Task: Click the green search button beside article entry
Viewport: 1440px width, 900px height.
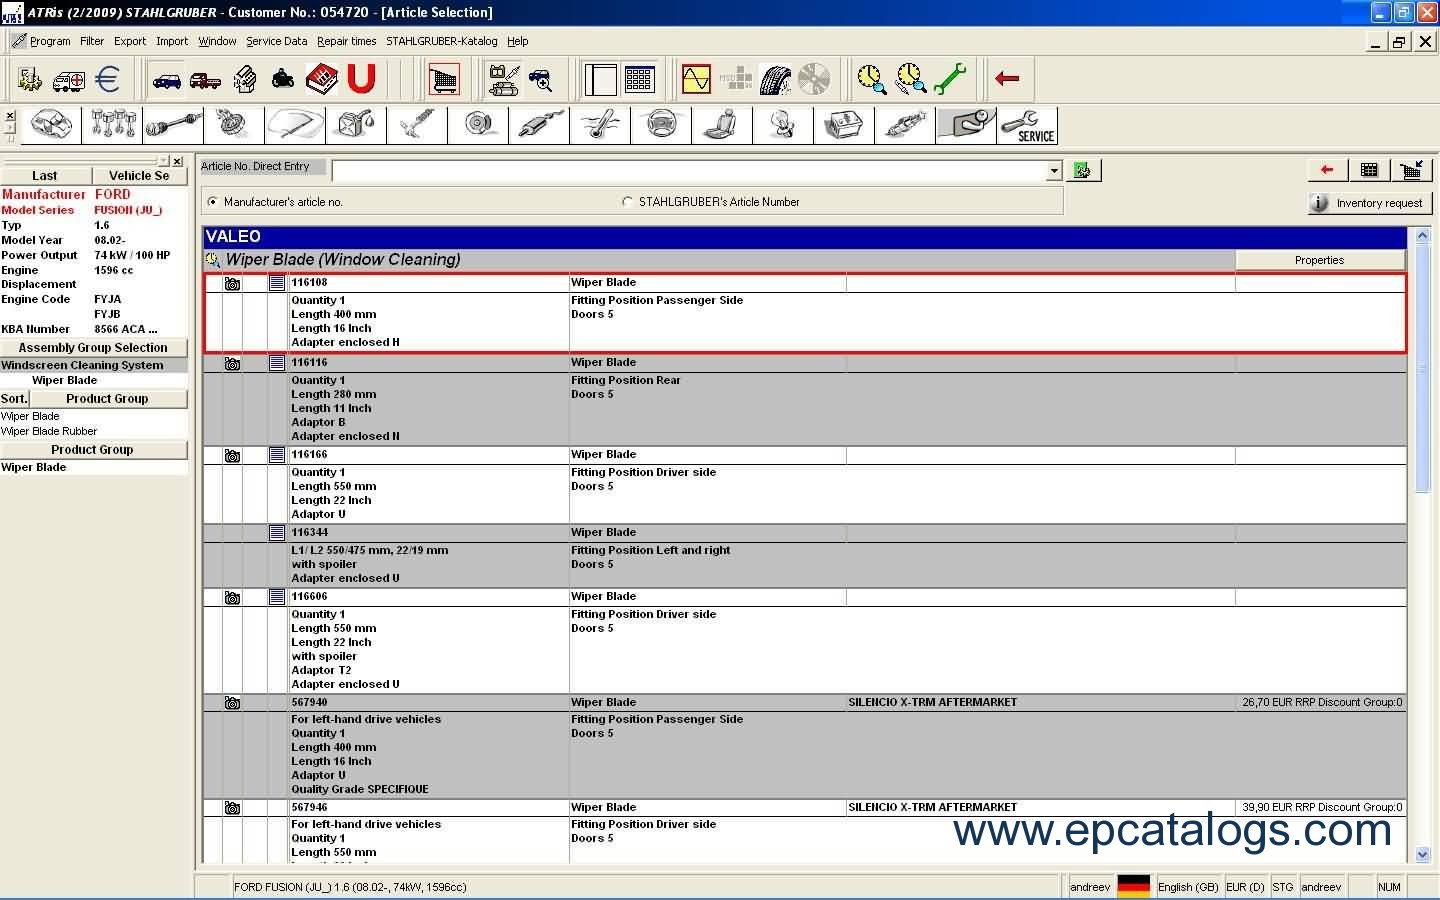Action: (1082, 171)
